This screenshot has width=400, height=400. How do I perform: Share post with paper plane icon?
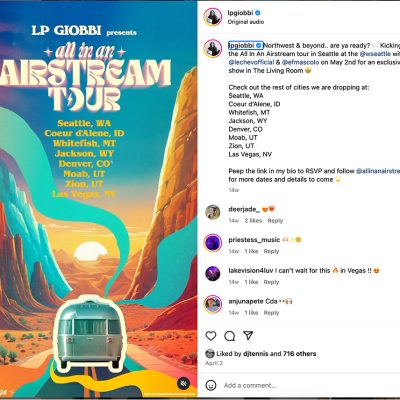248,335
